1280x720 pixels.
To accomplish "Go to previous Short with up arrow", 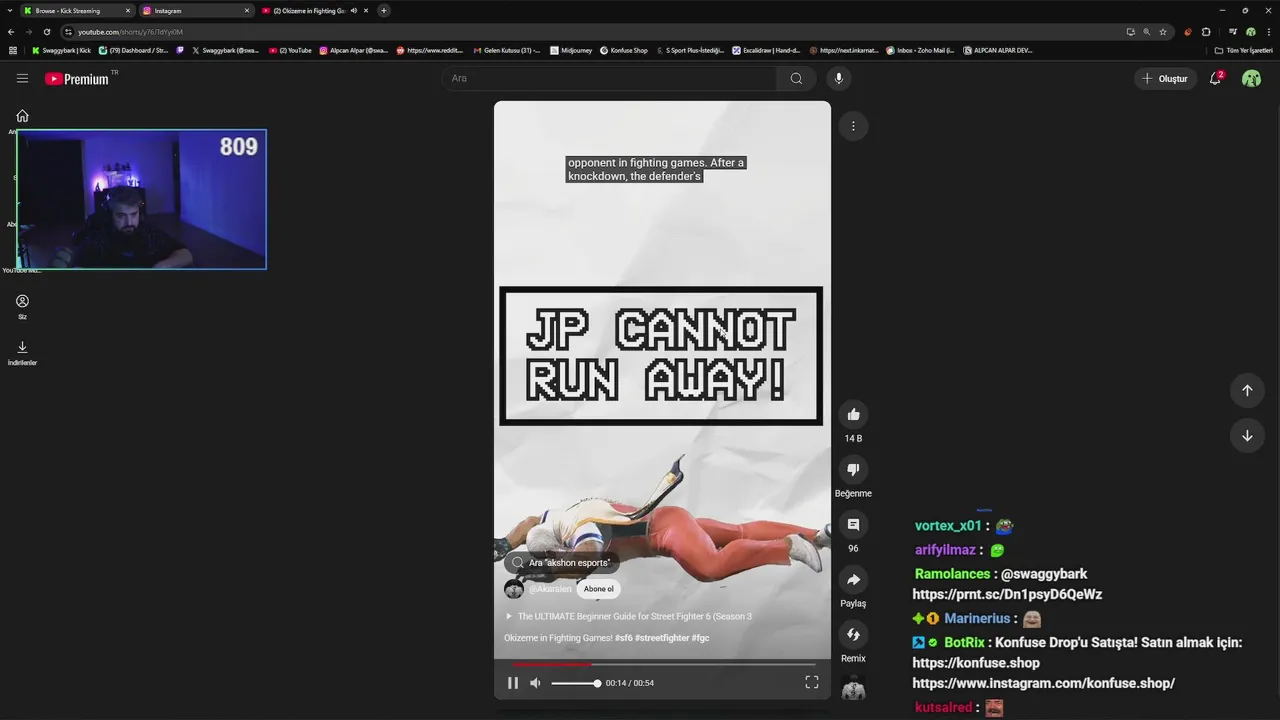I will pyautogui.click(x=1247, y=390).
